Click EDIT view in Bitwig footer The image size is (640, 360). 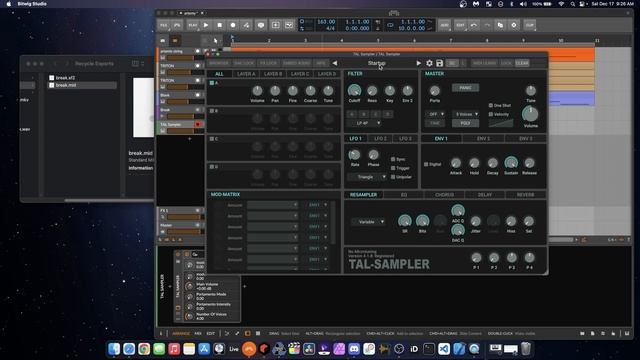(211, 333)
